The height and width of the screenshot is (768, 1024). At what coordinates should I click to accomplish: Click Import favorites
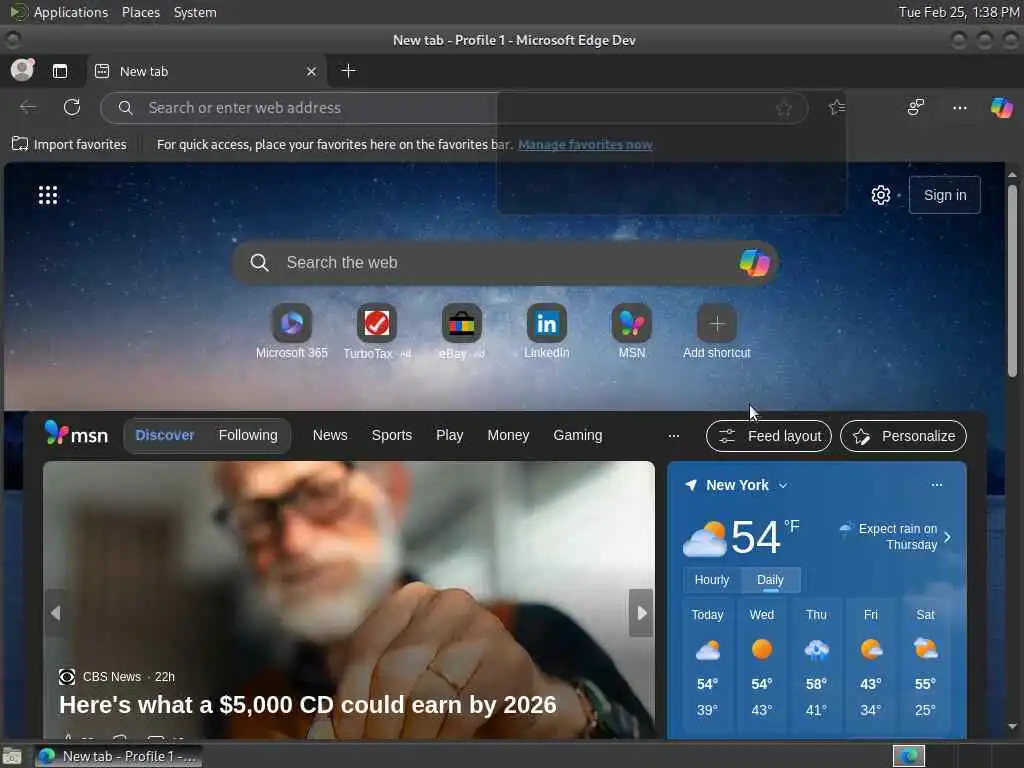[x=69, y=144]
